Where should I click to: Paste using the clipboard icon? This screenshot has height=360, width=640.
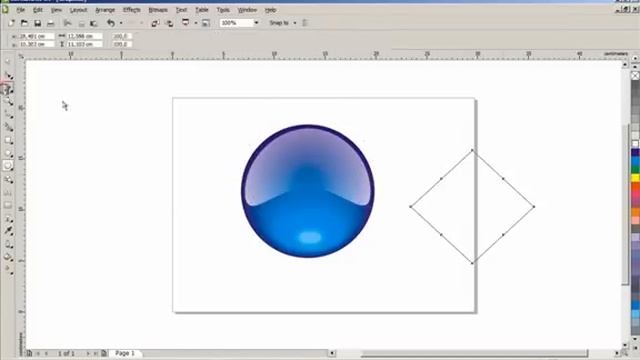[x=94, y=23]
